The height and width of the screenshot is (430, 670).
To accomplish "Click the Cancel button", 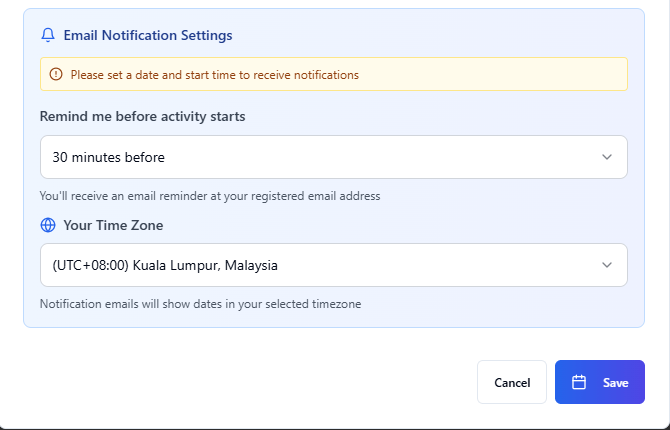I will tap(512, 382).
